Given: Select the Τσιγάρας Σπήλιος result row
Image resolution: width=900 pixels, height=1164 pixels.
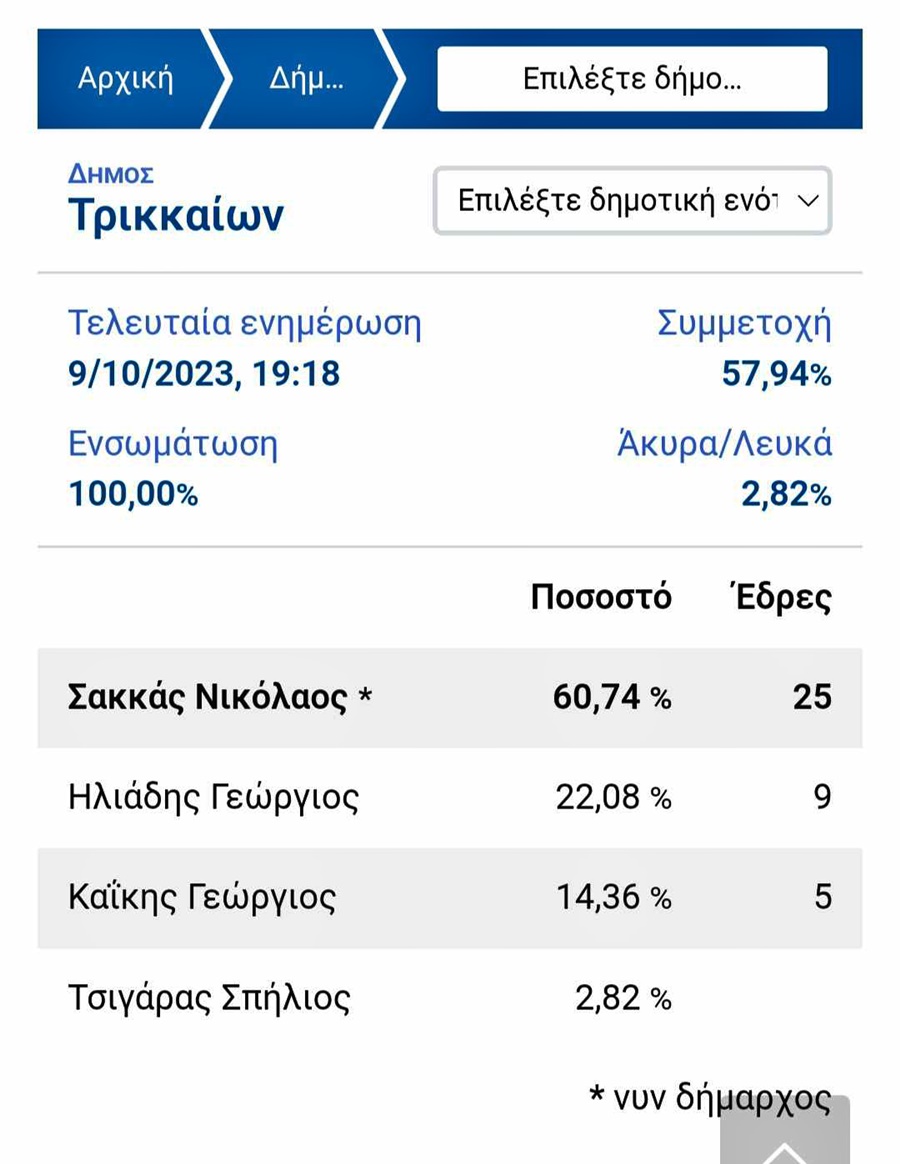Looking at the screenshot, I should (x=450, y=998).
